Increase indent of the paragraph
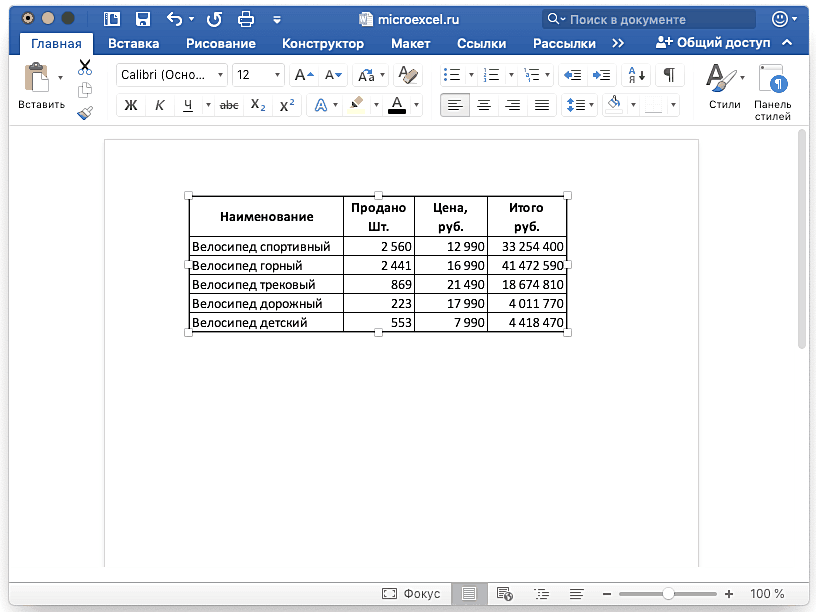The image size is (816, 612). click(x=601, y=75)
